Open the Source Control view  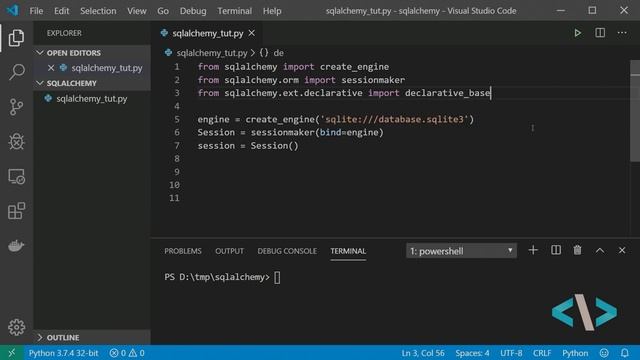16,107
